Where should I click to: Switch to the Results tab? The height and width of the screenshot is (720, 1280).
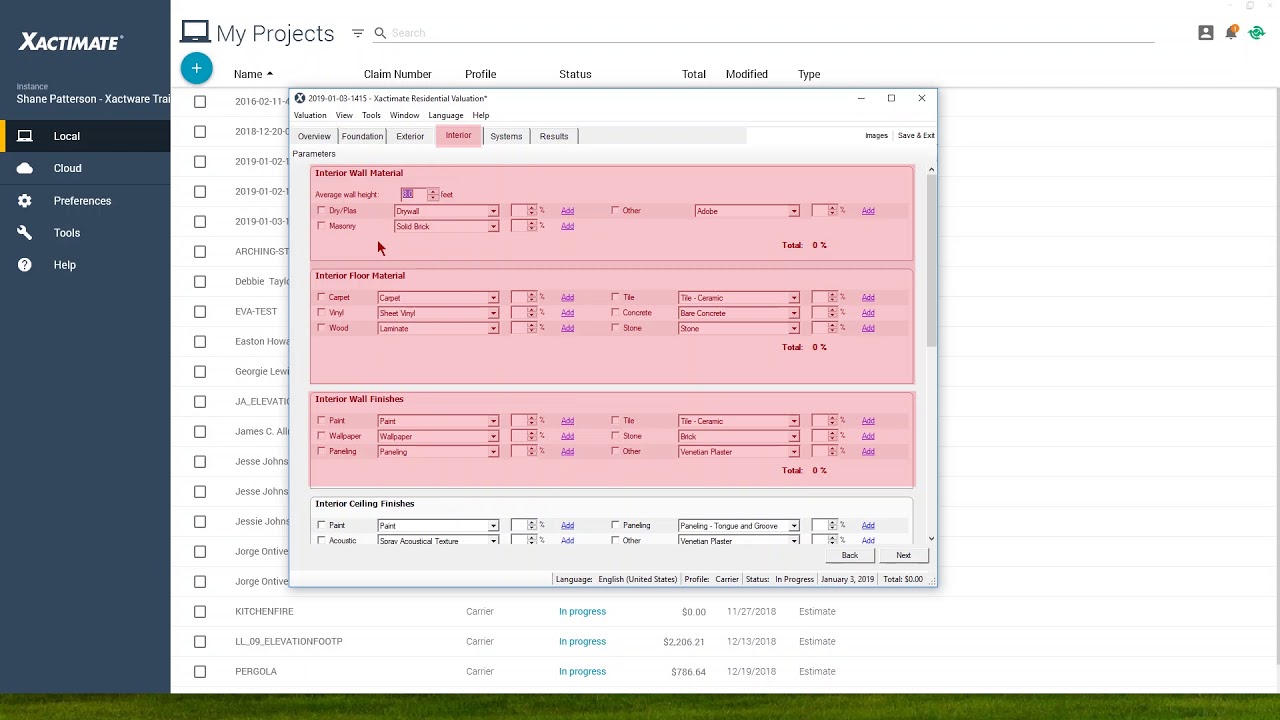tap(554, 136)
